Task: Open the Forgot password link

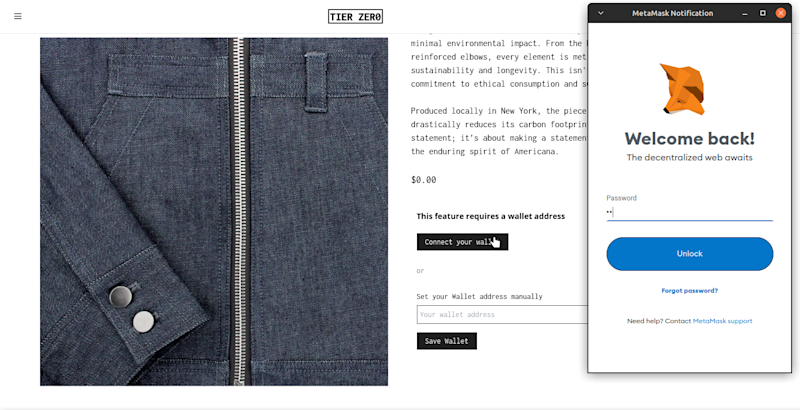Action: (x=689, y=291)
